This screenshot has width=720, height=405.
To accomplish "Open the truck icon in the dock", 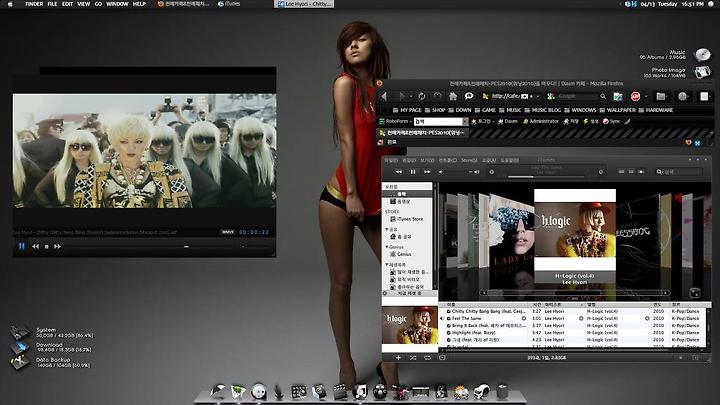I will click(x=481, y=392).
